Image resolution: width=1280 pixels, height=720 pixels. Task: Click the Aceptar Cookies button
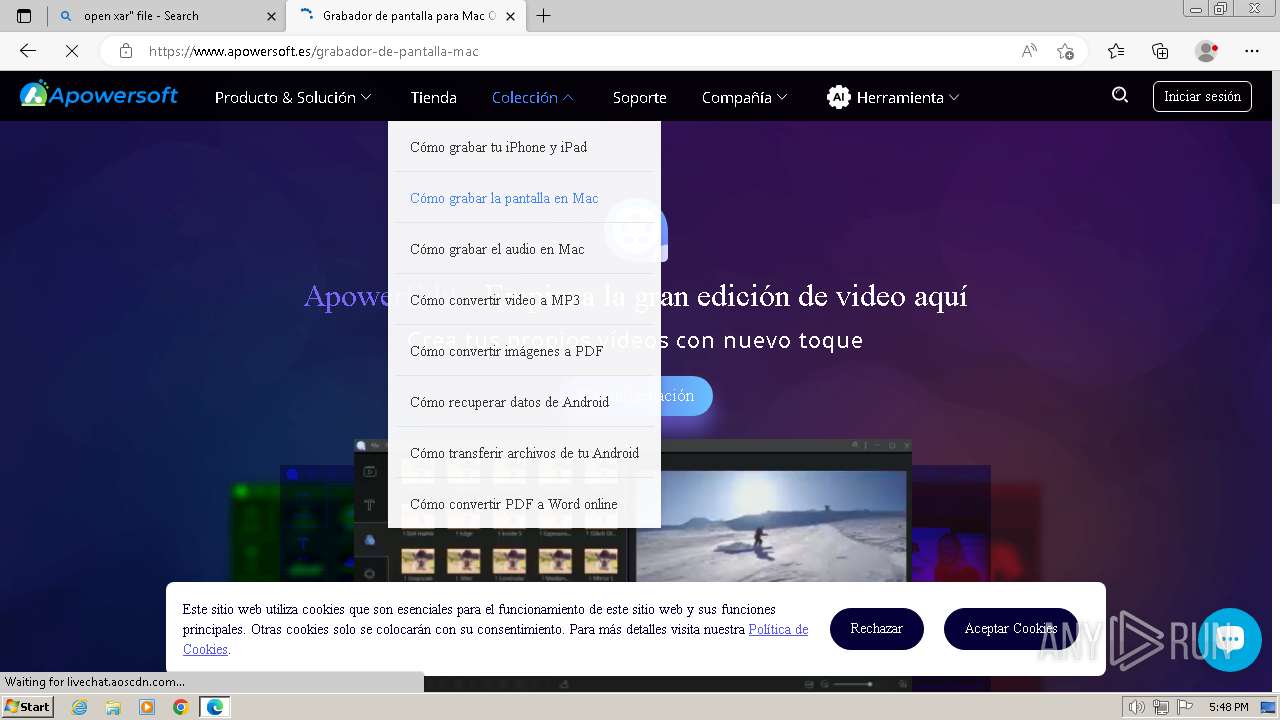click(1011, 629)
